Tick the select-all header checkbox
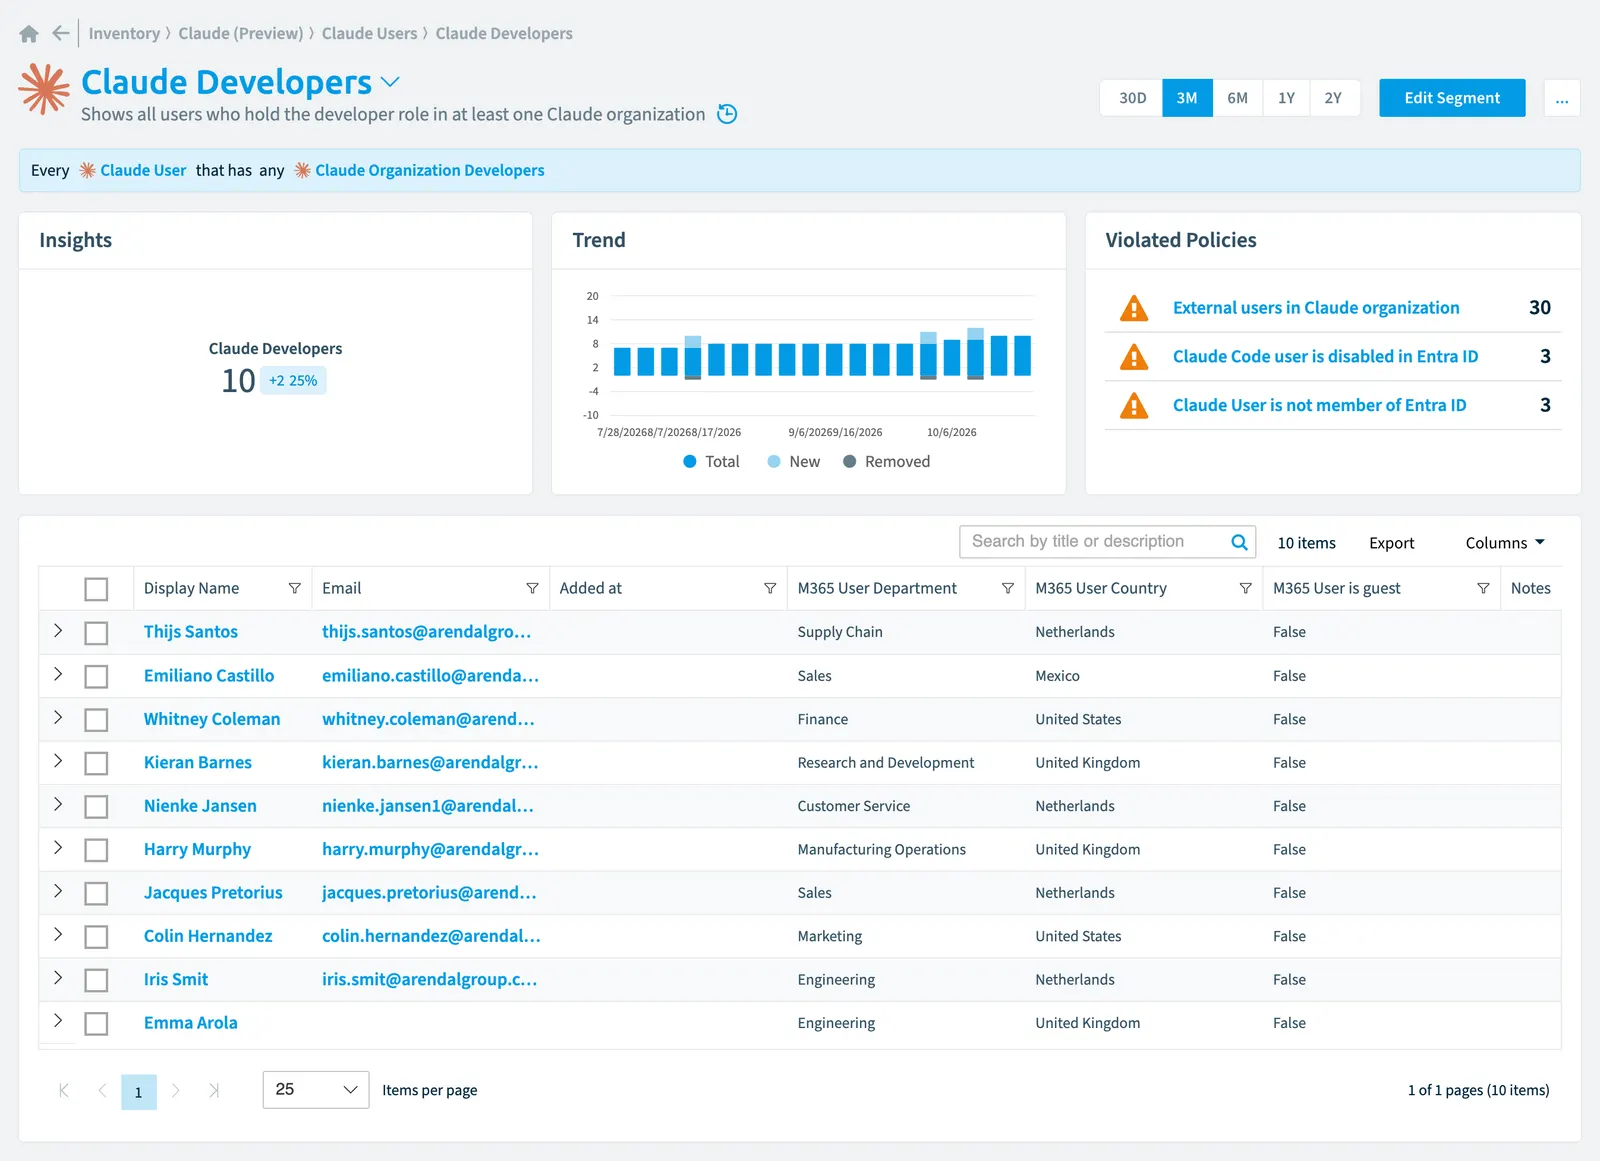The image size is (1600, 1161). tap(96, 589)
